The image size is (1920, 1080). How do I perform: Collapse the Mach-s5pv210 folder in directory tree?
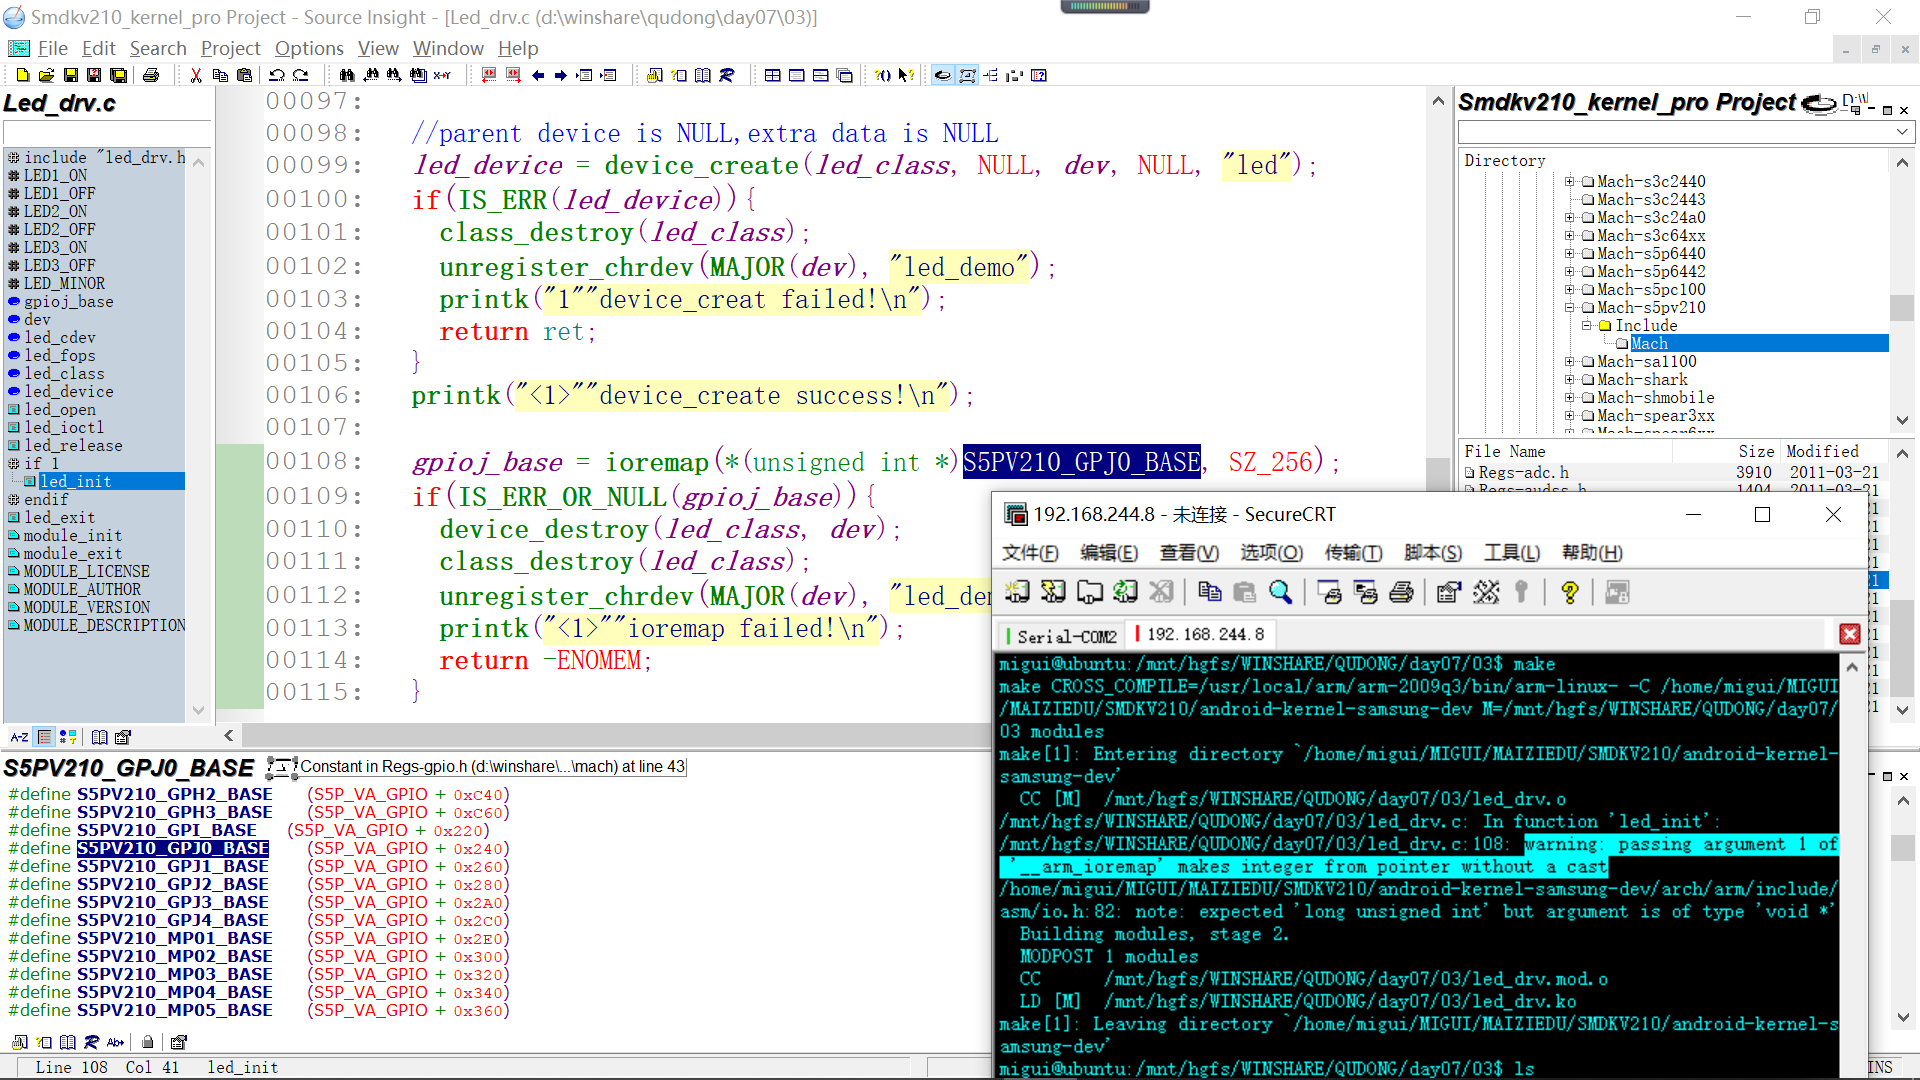click(1570, 307)
